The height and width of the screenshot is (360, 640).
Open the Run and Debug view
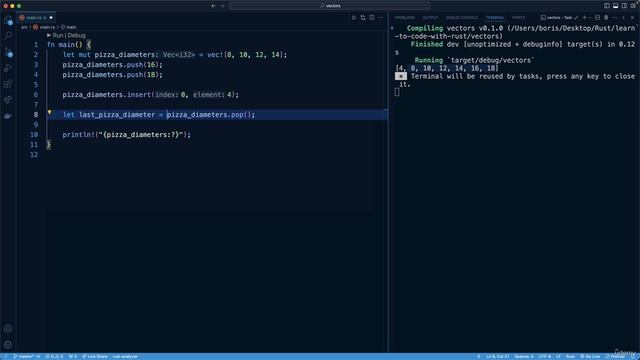pos(8,68)
